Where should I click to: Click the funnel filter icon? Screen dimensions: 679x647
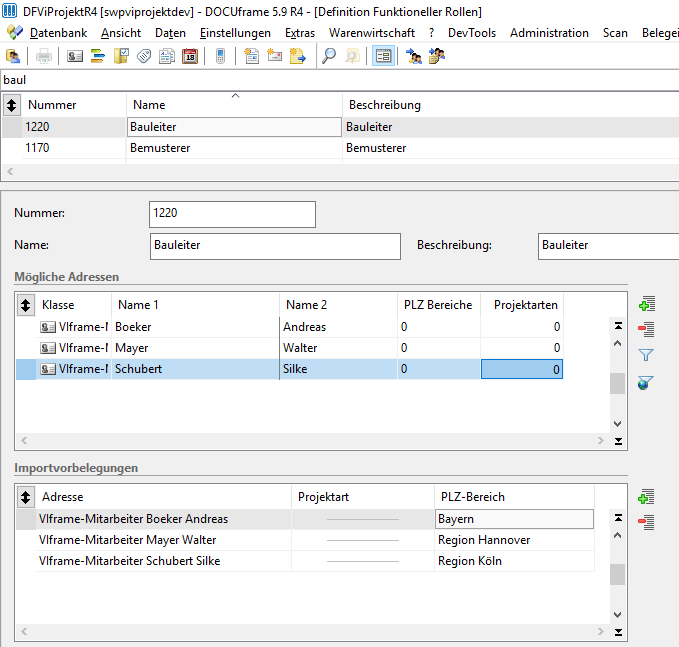pos(646,355)
